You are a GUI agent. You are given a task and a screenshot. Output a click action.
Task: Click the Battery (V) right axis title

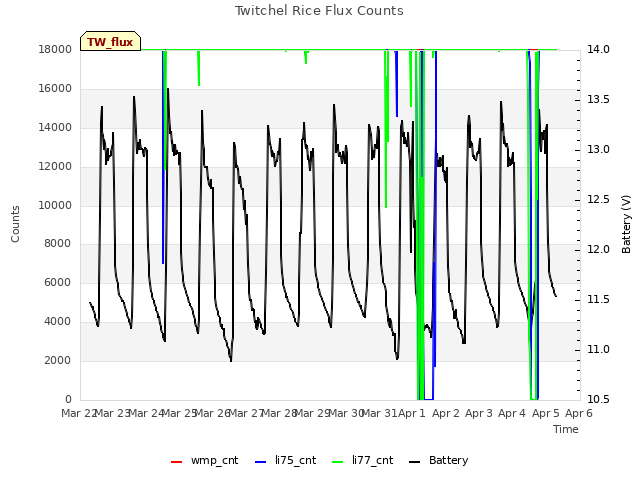[626, 224]
